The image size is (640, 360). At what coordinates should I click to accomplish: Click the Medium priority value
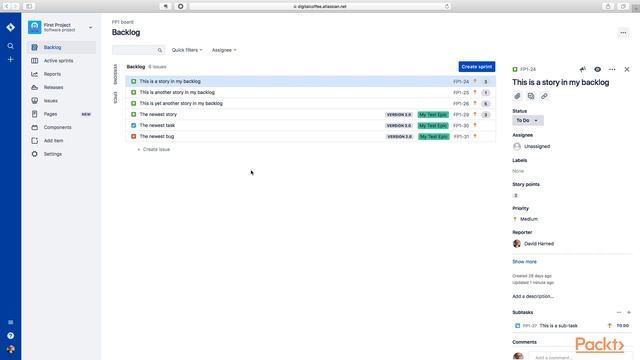[525, 219]
